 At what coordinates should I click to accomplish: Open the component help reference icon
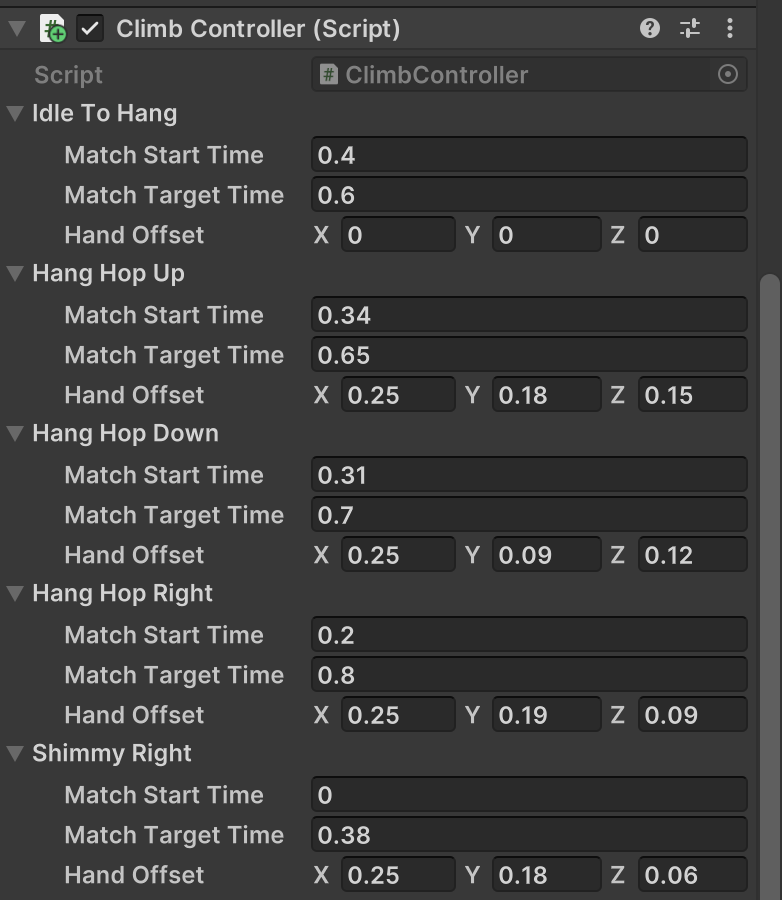(650, 29)
